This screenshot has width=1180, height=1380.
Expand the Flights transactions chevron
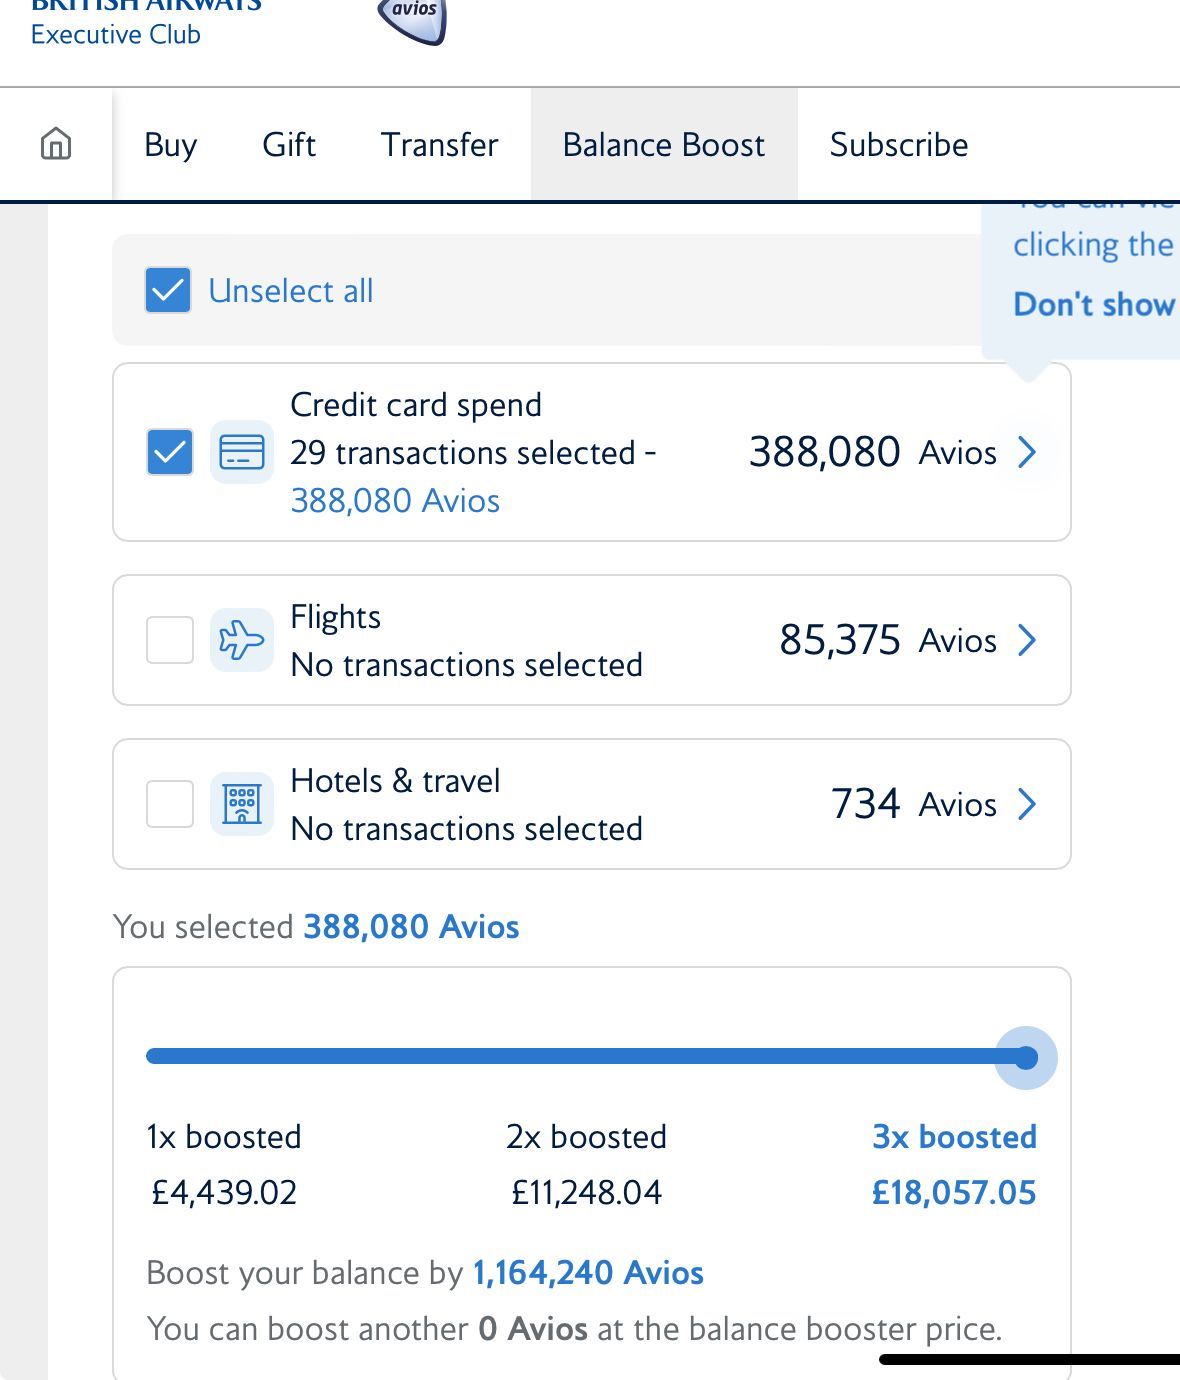pos(1027,640)
